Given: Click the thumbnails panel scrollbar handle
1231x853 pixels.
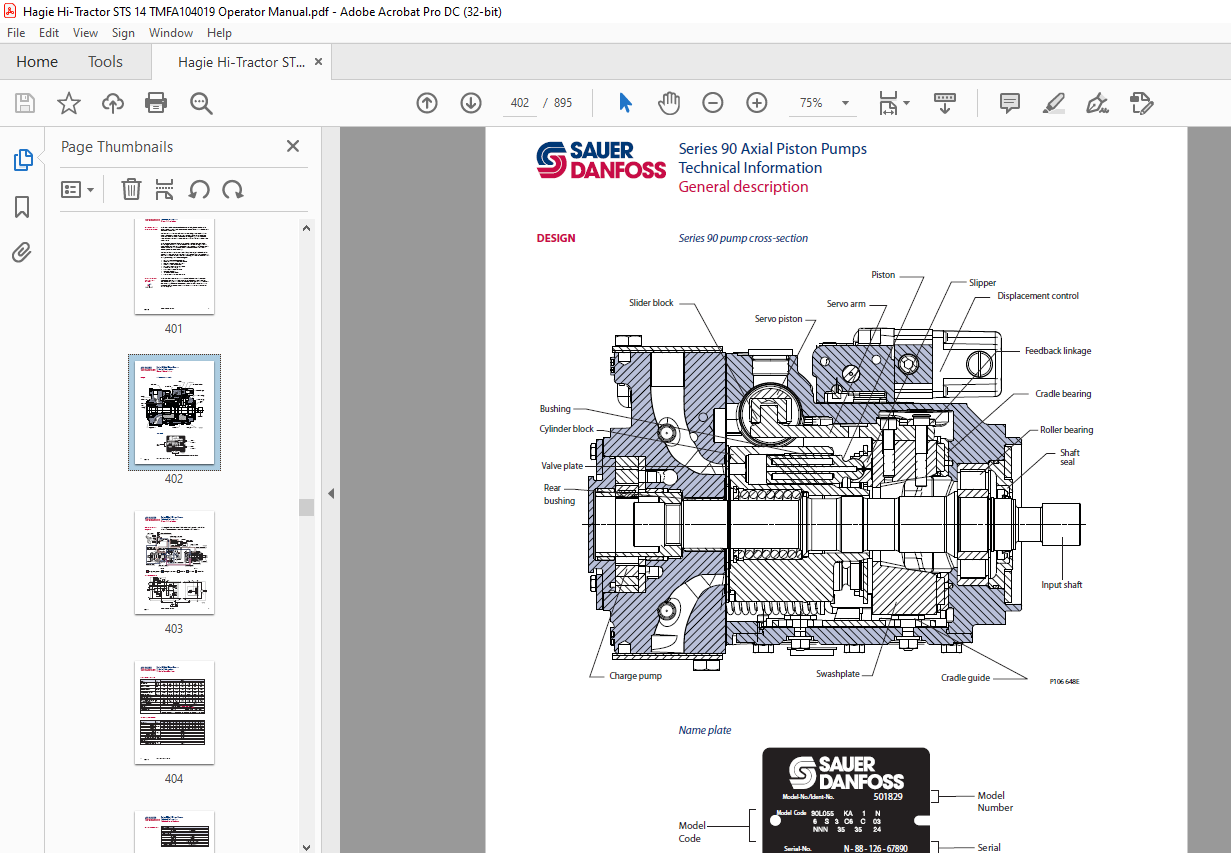Looking at the screenshot, I should (x=307, y=507).
